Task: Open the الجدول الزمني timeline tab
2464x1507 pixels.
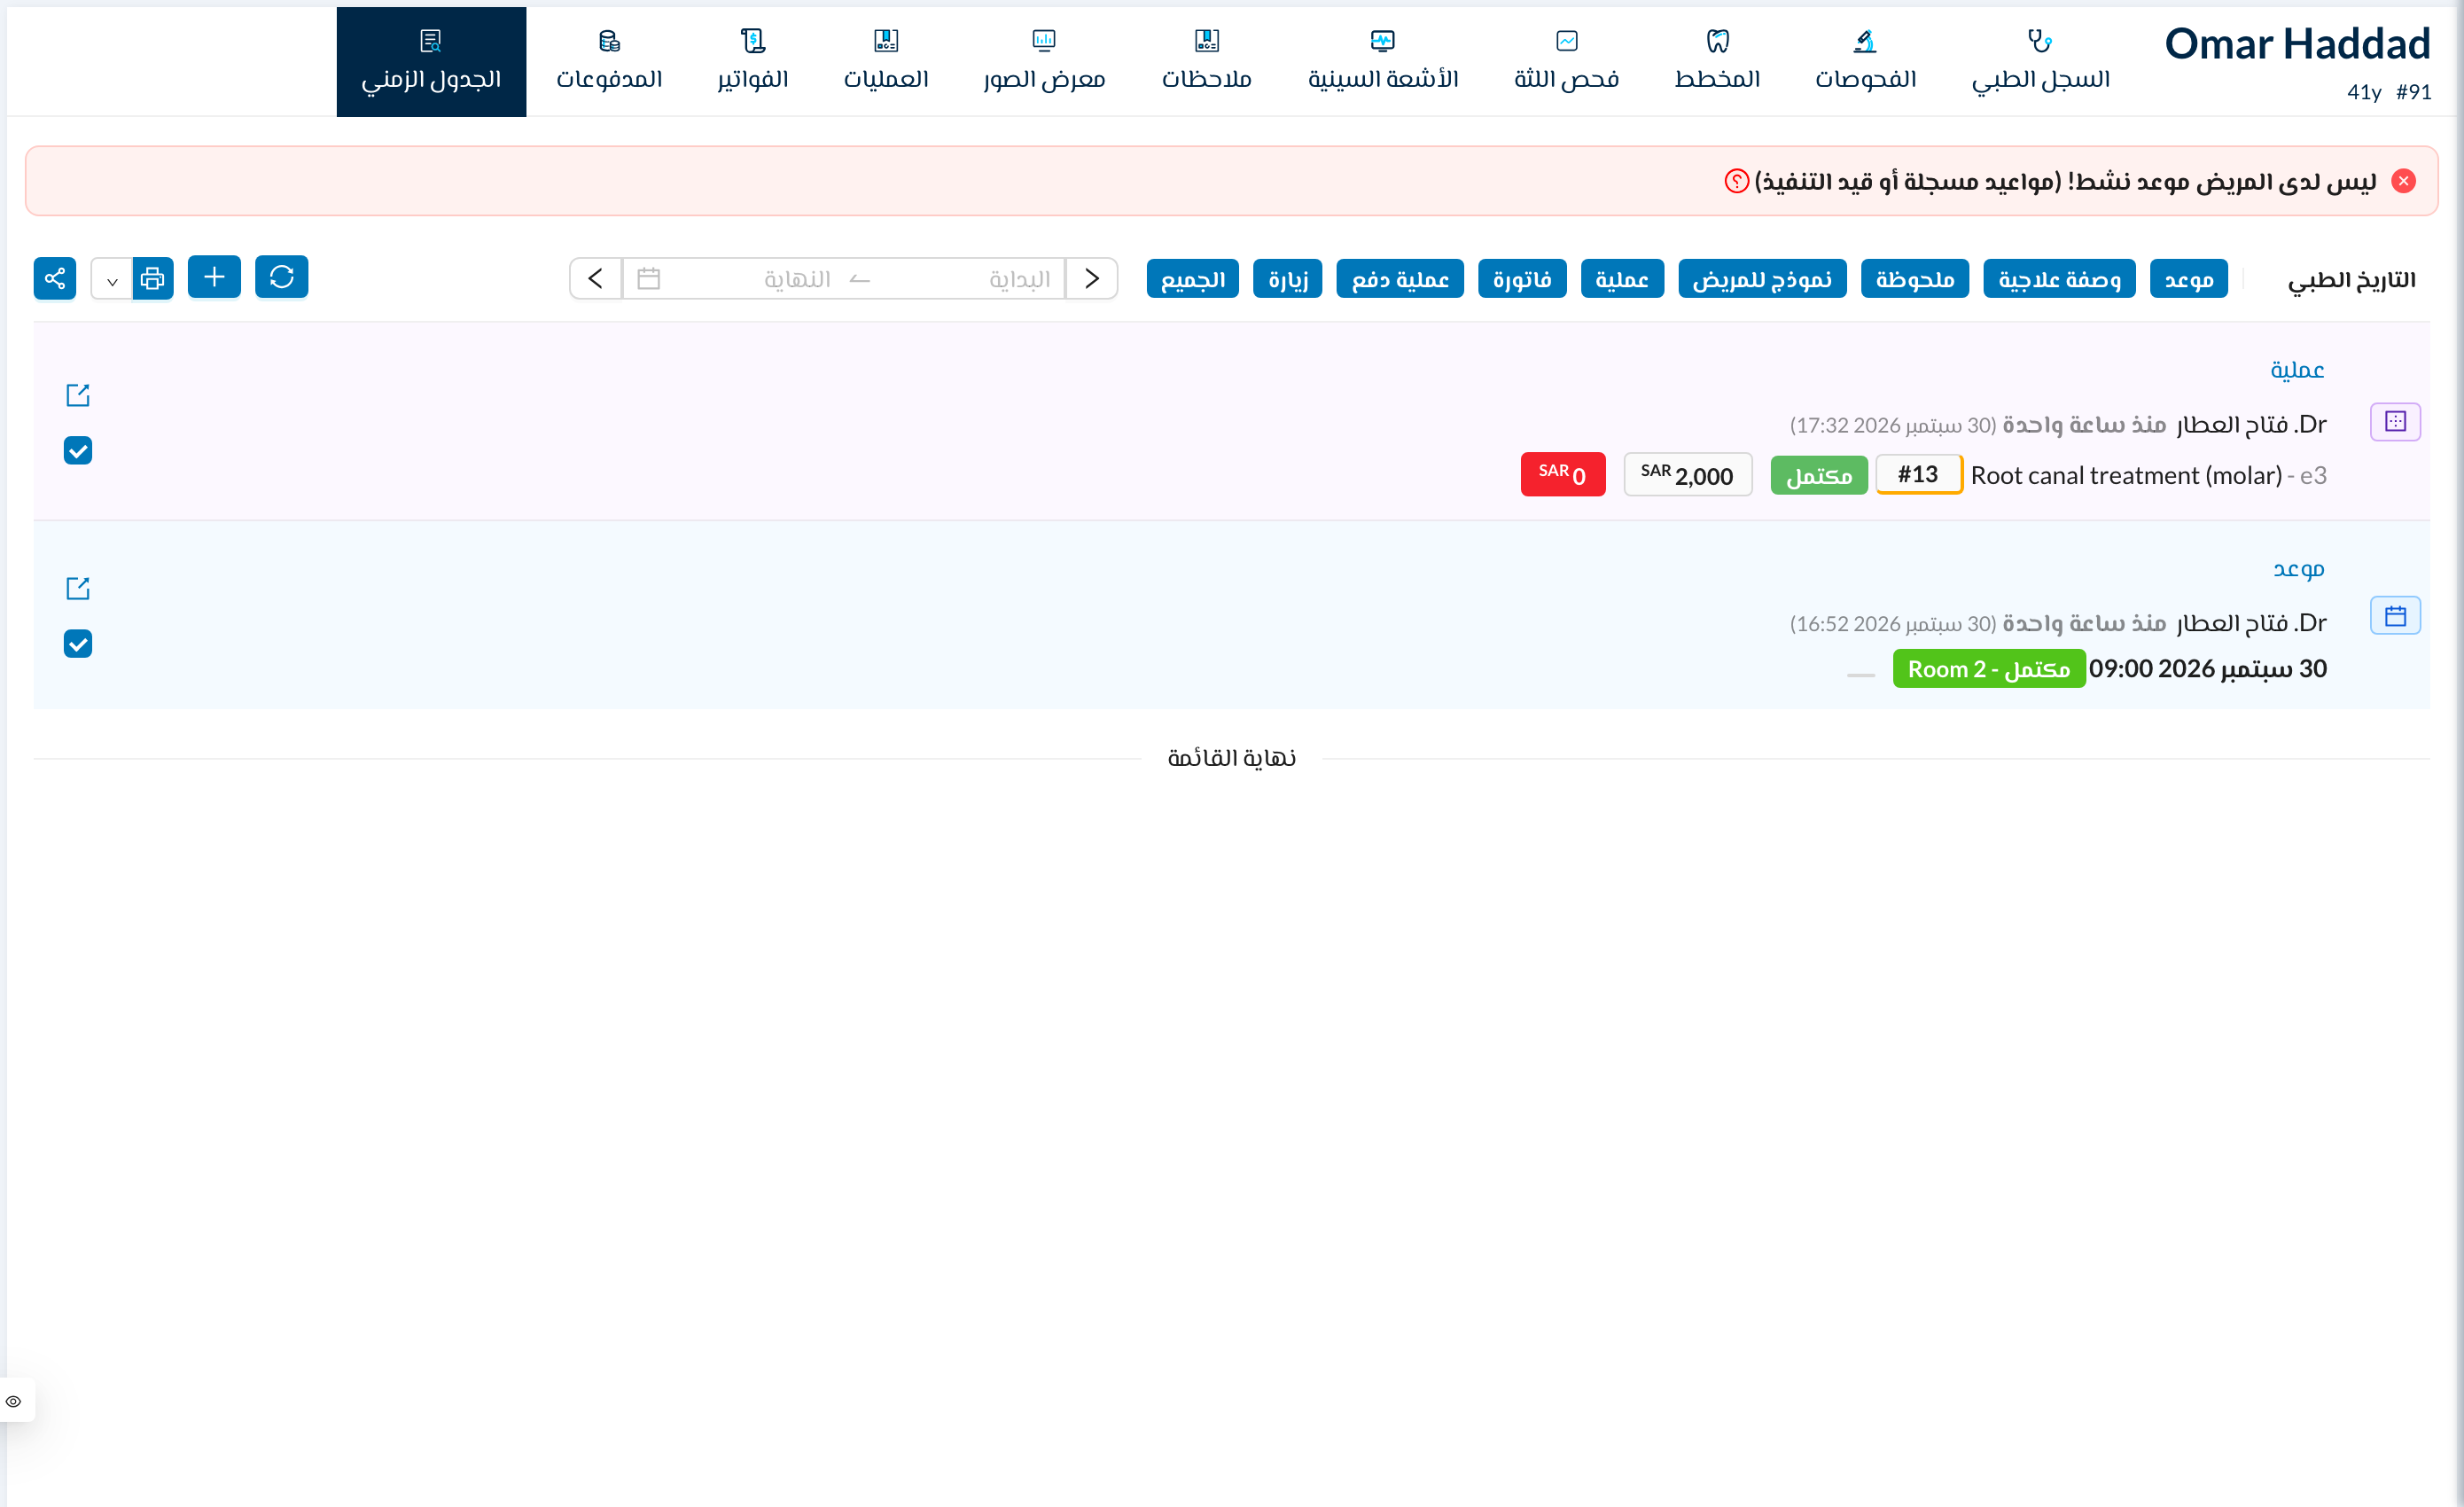Action: pyautogui.click(x=431, y=61)
